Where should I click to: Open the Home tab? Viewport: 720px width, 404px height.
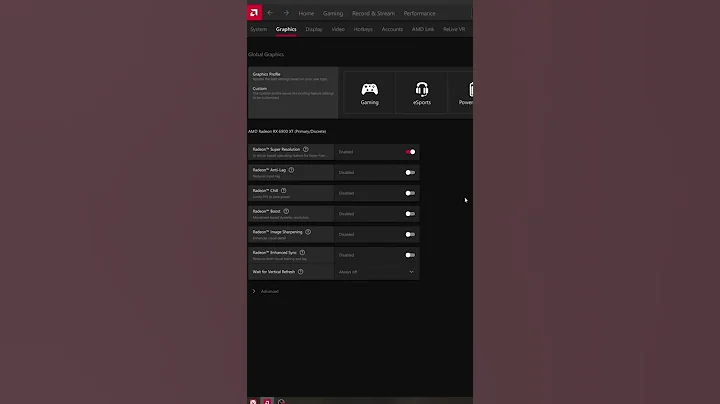306,13
